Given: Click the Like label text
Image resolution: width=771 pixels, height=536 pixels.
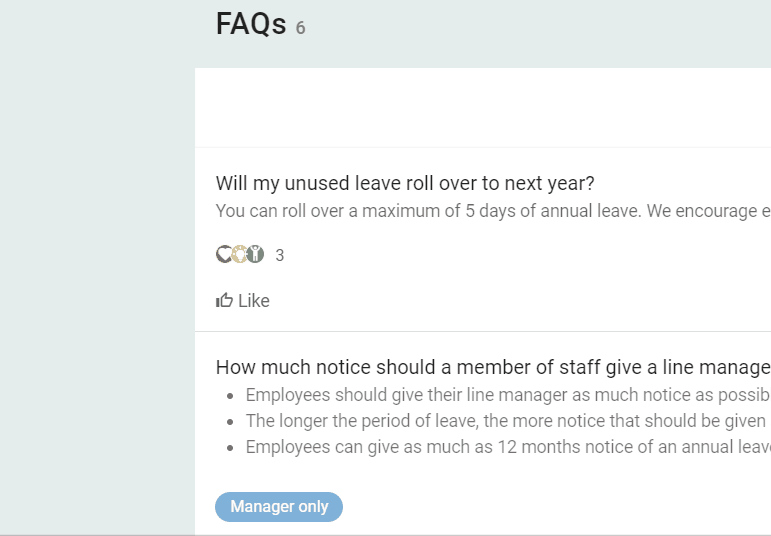Looking at the screenshot, I should [254, 300].
